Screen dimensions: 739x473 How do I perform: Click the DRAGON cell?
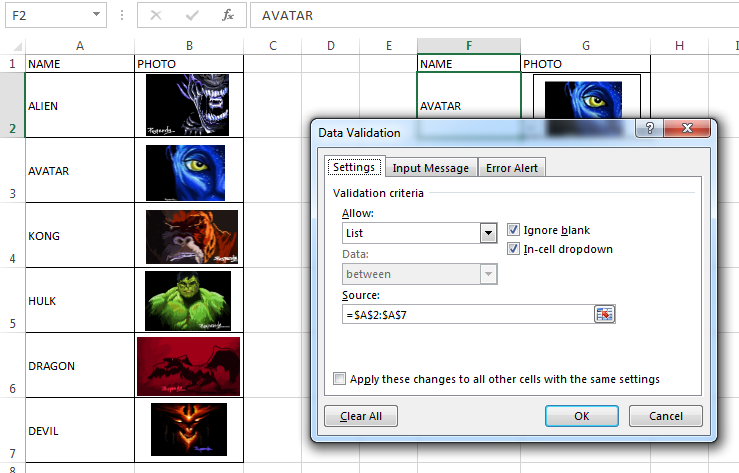[x=80, y=365]
